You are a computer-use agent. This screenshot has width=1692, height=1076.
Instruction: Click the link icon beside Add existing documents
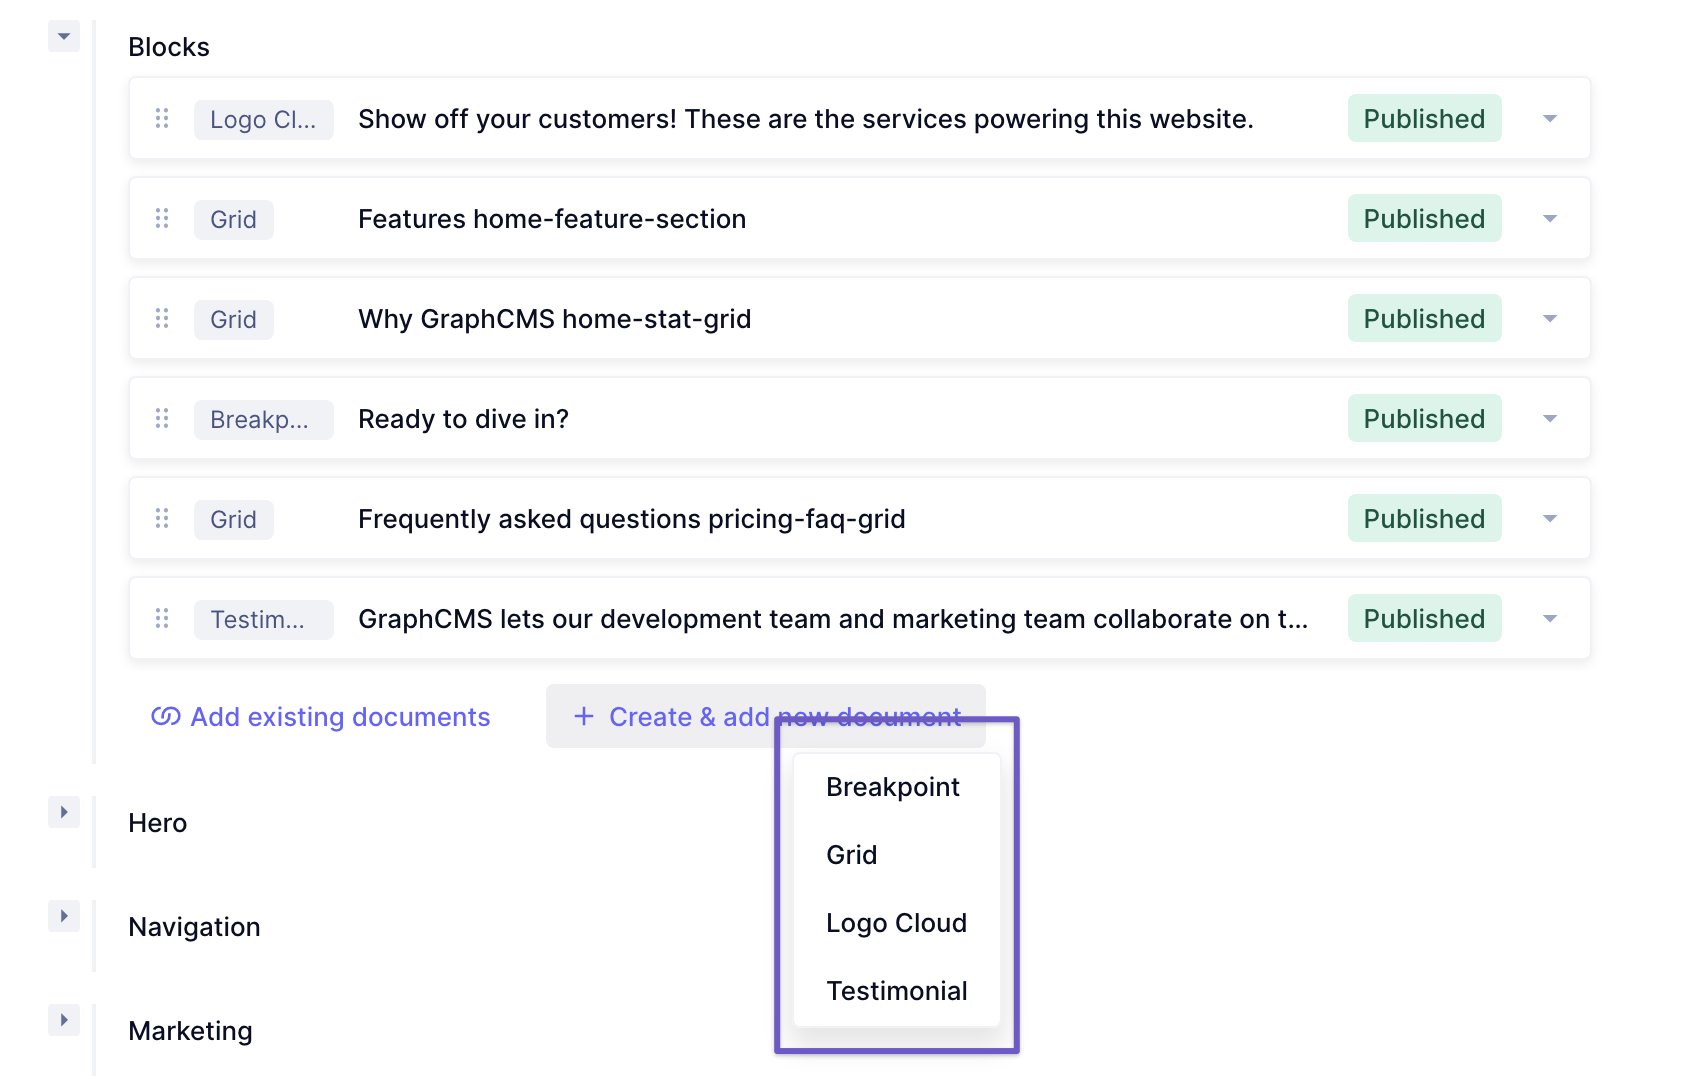click(x=166, y=716)
